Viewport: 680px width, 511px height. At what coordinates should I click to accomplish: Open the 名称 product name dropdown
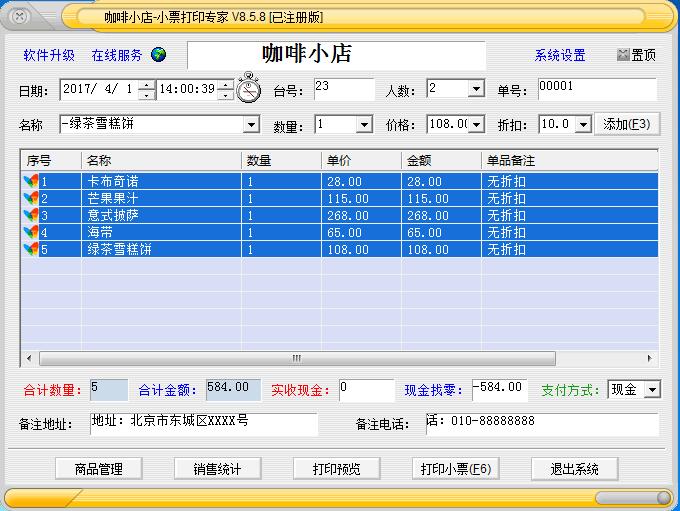(x=251, y=125)
